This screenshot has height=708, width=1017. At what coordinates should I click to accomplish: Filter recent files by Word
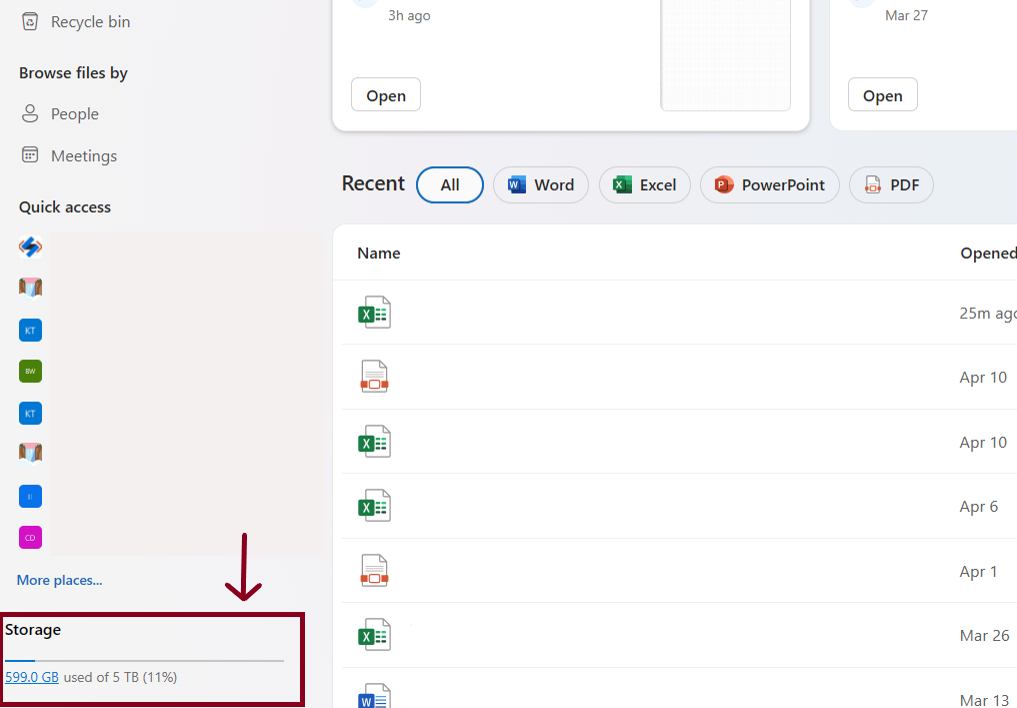541,185
